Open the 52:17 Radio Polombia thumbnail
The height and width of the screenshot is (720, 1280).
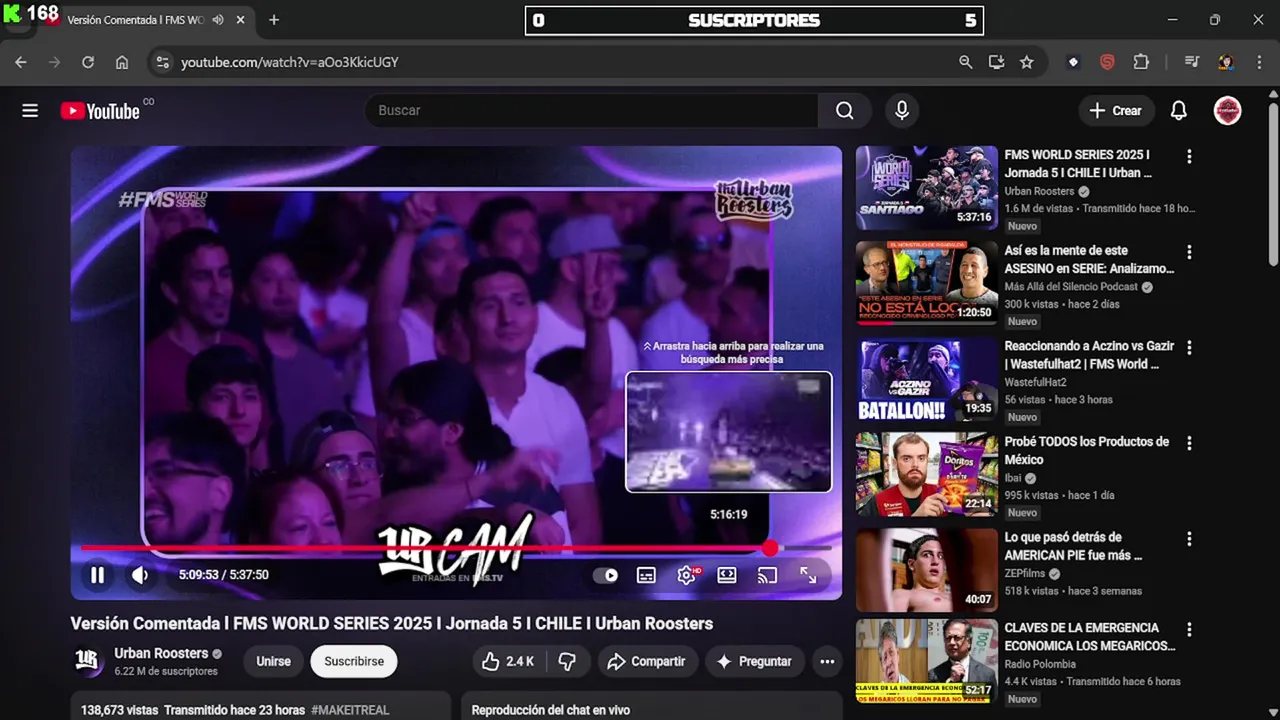927,661
